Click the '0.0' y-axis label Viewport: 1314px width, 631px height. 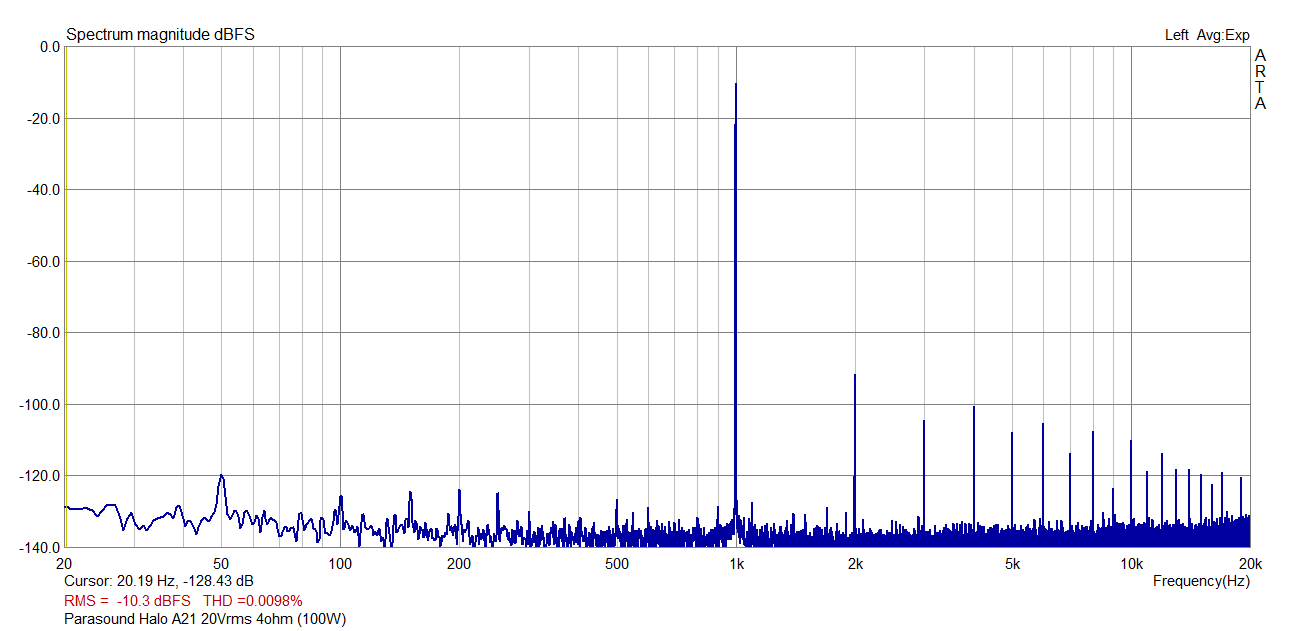48,47
